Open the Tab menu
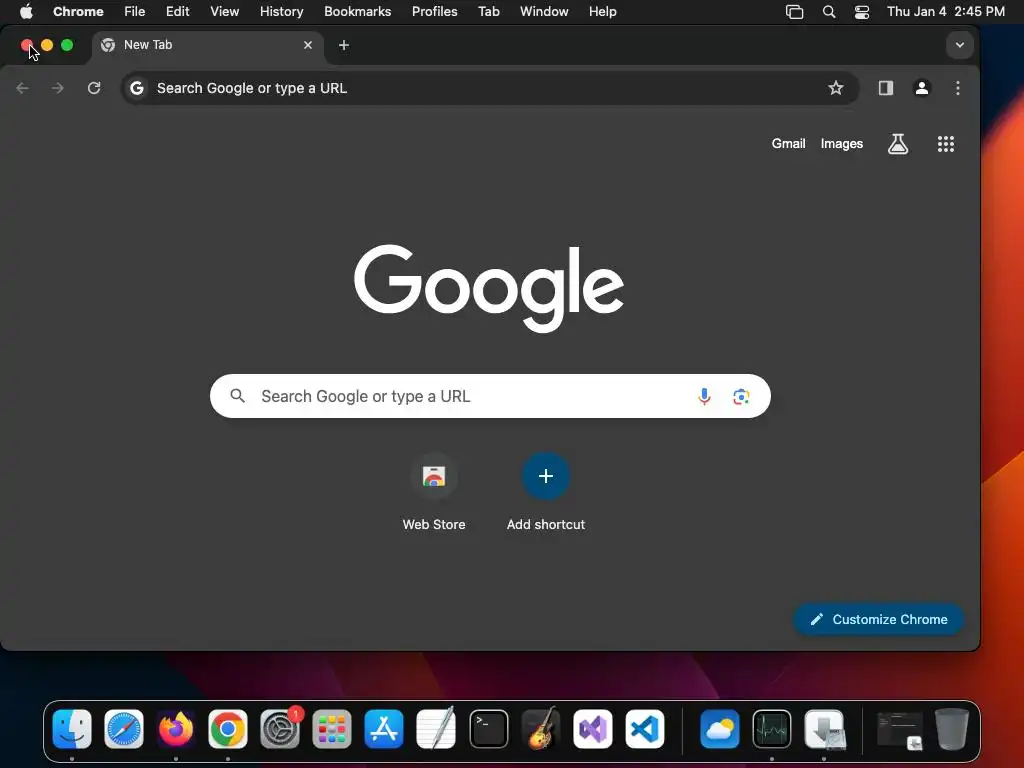 point(488,12)
